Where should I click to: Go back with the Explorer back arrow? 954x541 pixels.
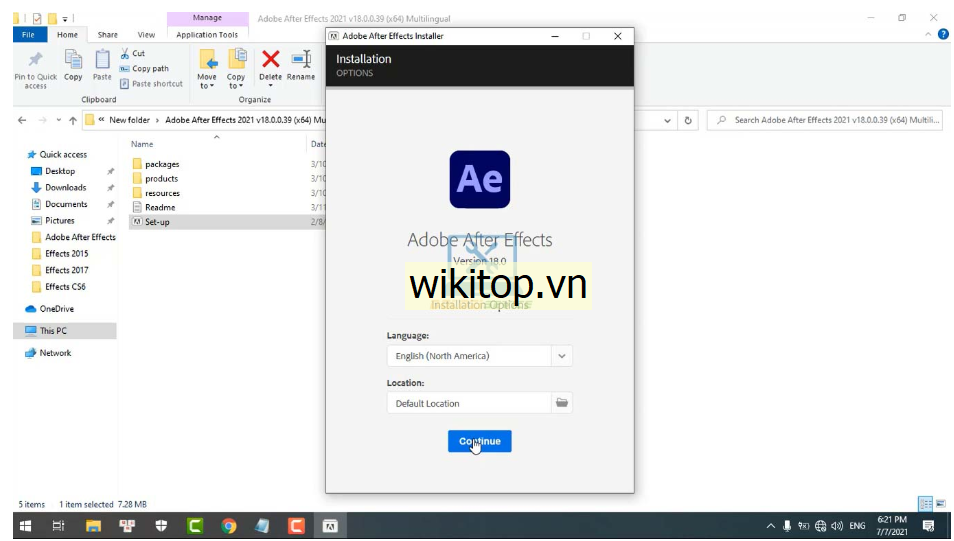[22, 120]
